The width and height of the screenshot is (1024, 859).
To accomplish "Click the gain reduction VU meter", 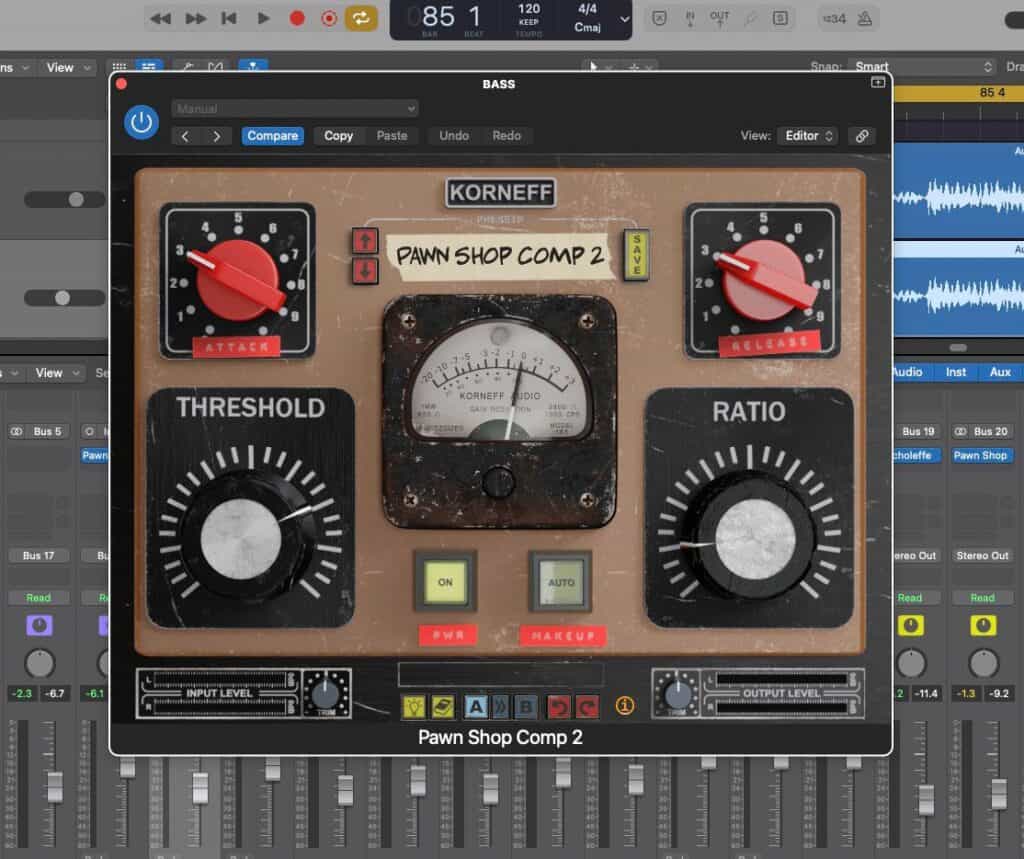I will pyautogui.click(x=500, y=381).
